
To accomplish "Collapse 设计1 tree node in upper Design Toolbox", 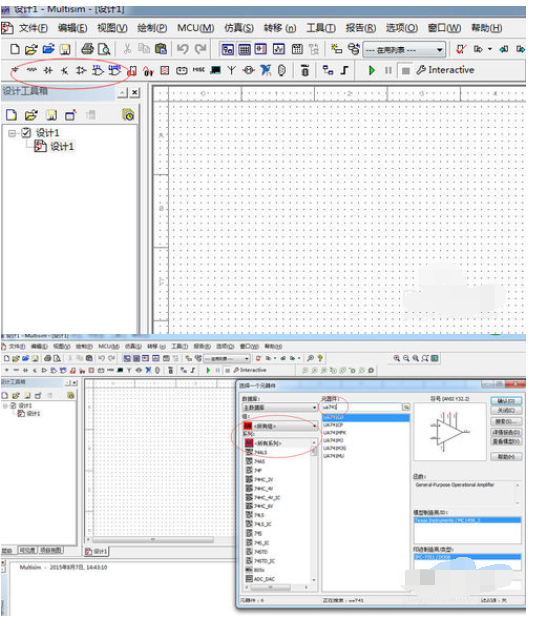I will click(12, 133).
